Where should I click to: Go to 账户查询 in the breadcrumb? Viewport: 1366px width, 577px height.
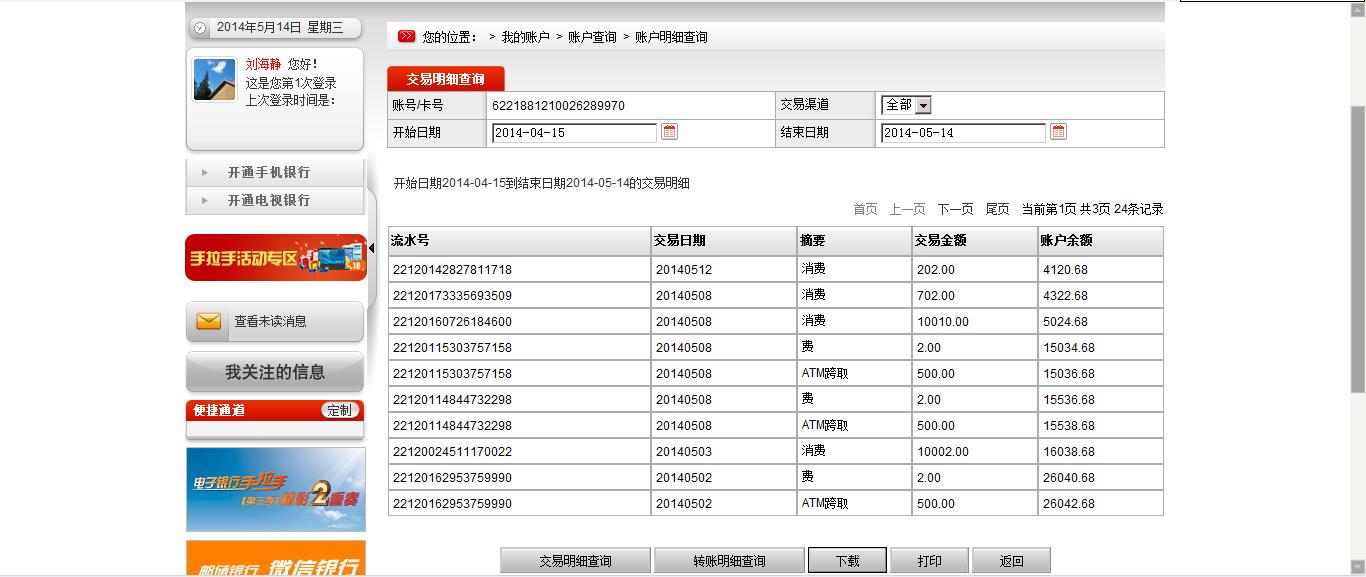pos(592,37)
